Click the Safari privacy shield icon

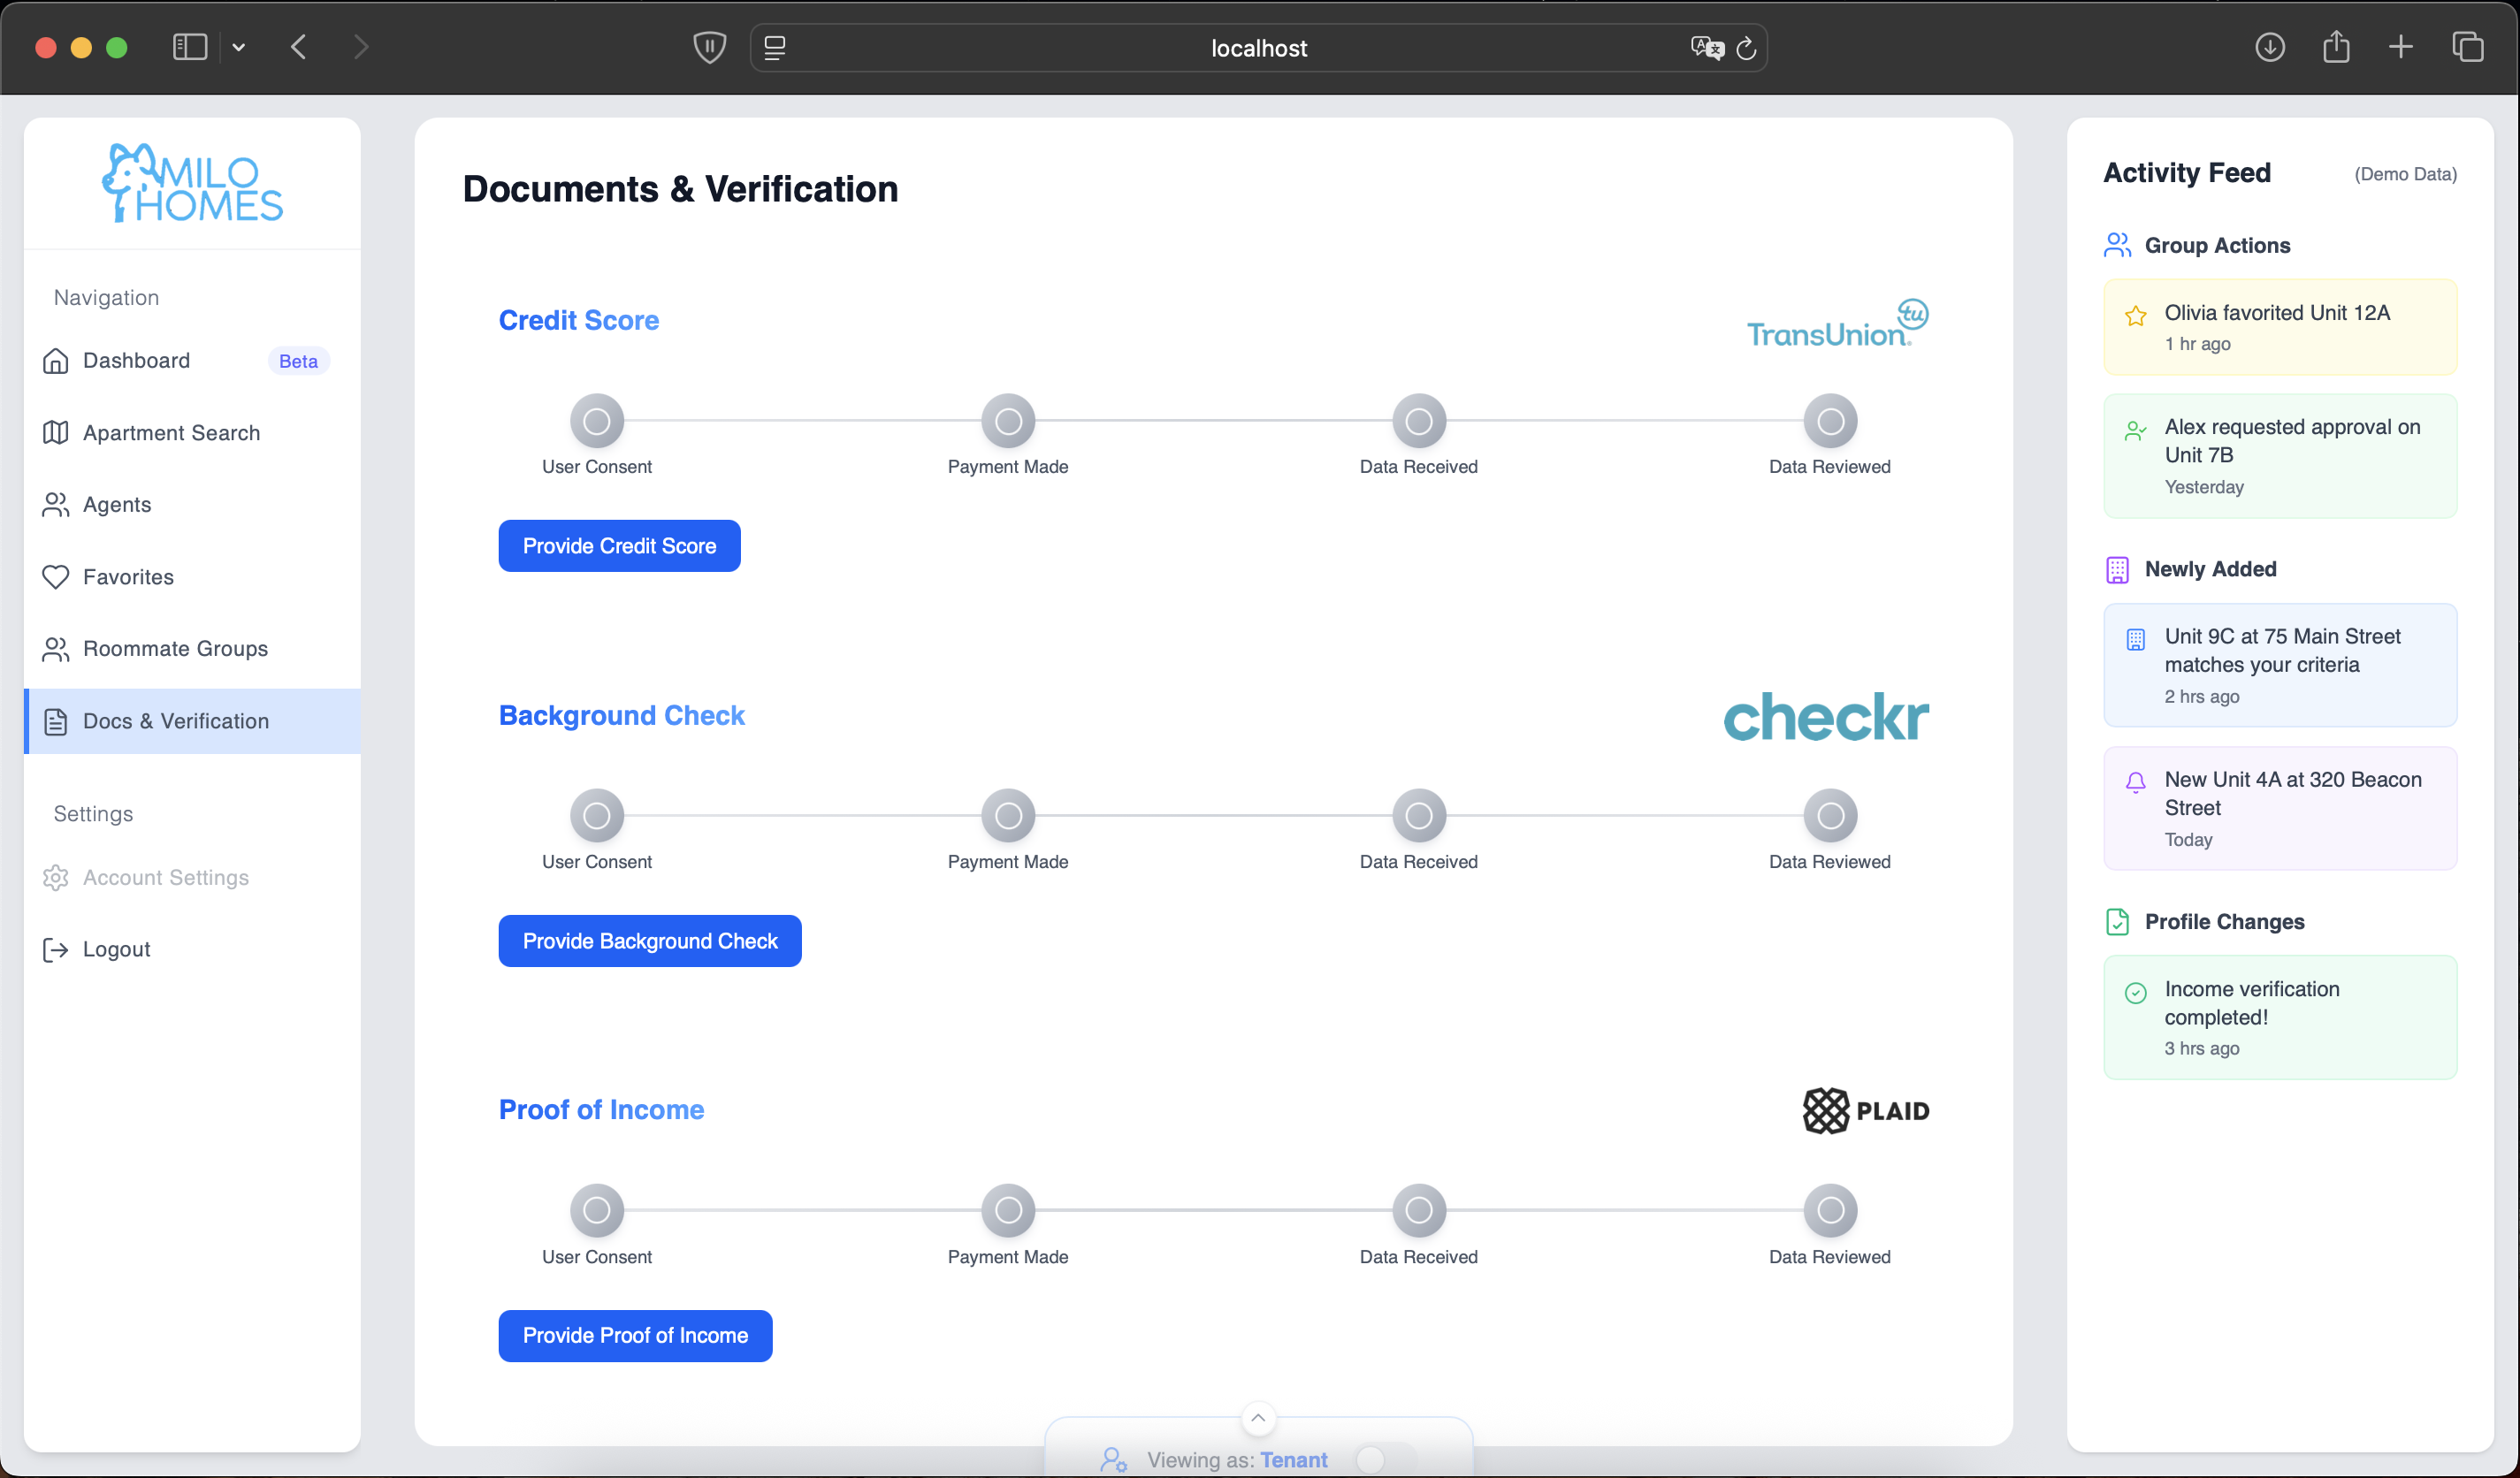point(709,47)
